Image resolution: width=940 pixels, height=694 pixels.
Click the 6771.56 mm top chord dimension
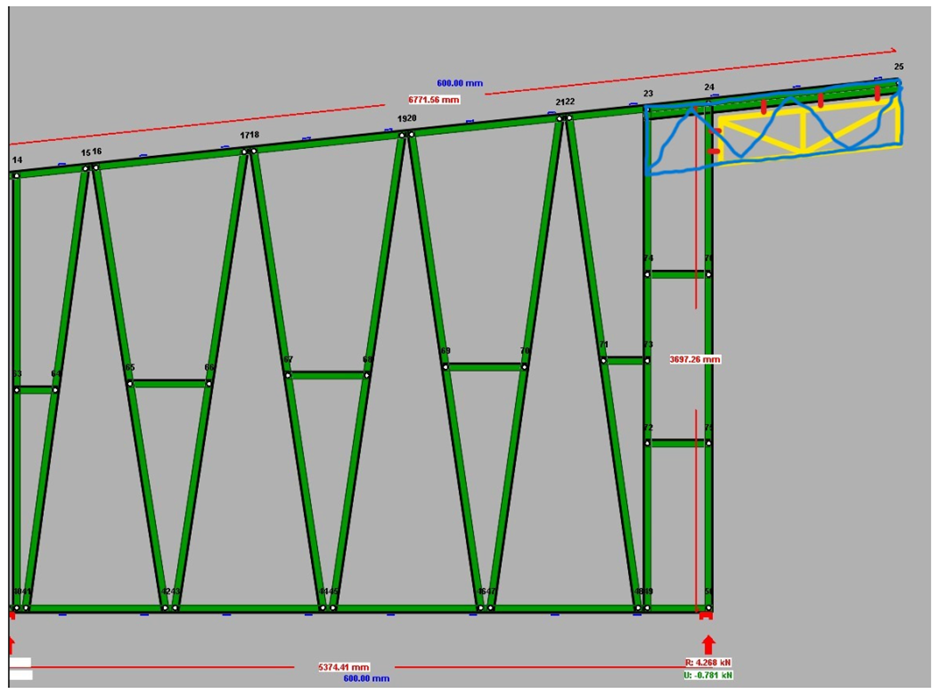(434, 100)
